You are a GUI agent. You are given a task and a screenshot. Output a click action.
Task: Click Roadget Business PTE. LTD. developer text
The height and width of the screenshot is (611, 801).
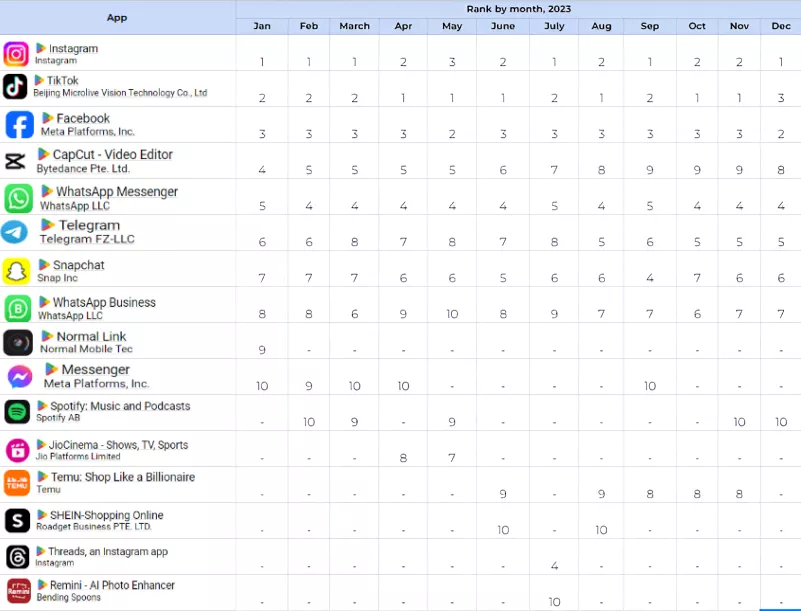tap(94, 527)
